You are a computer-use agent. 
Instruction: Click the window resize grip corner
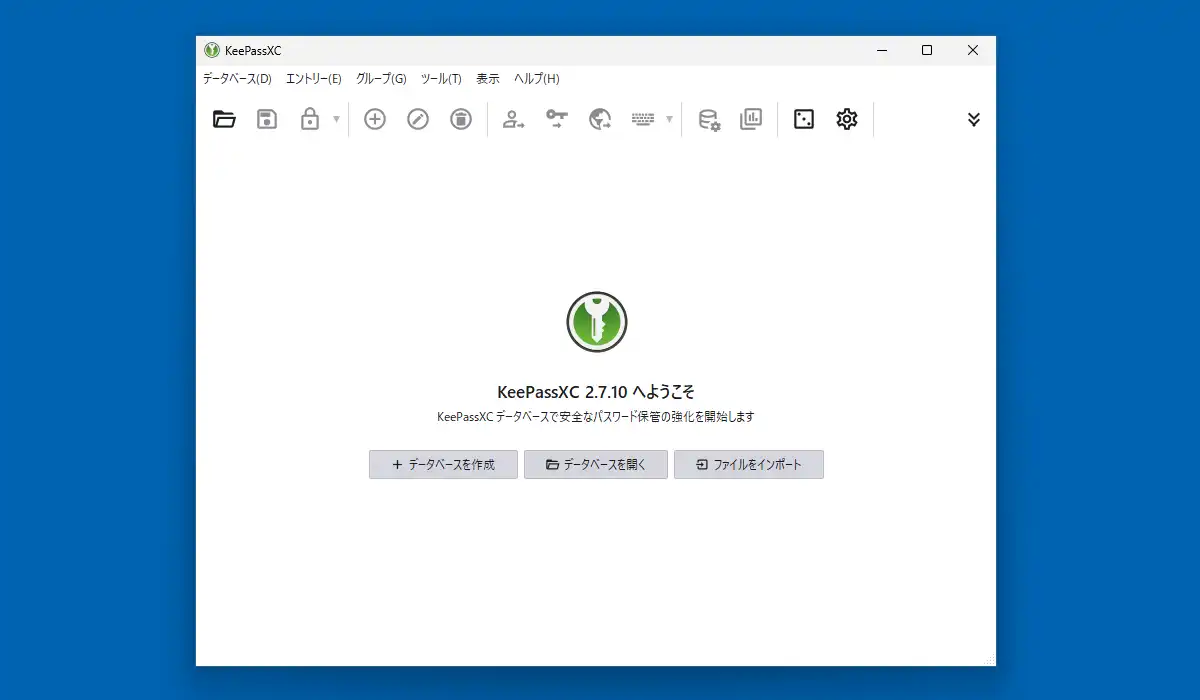989,659
